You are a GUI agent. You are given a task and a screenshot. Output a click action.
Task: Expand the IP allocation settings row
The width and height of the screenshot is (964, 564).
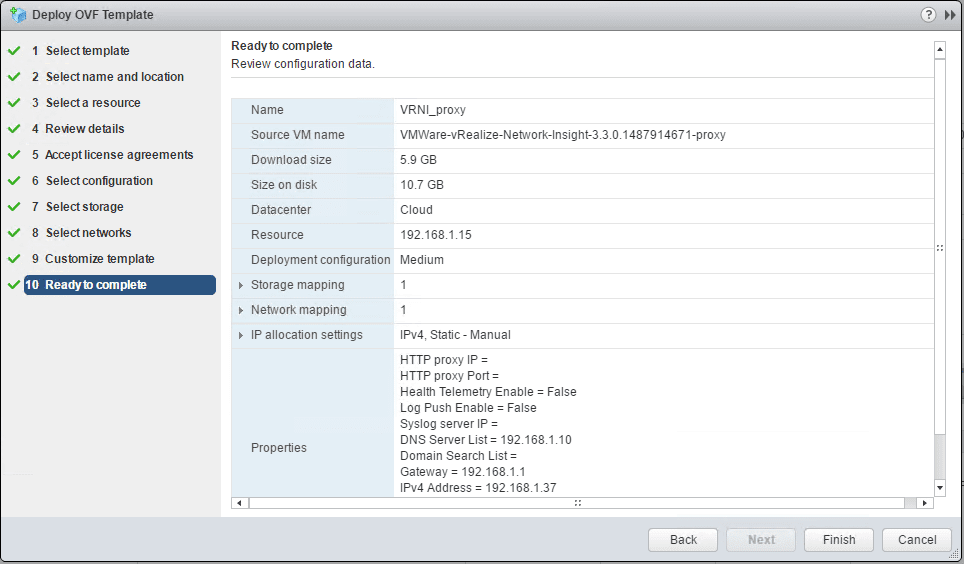tap(241, 335)
